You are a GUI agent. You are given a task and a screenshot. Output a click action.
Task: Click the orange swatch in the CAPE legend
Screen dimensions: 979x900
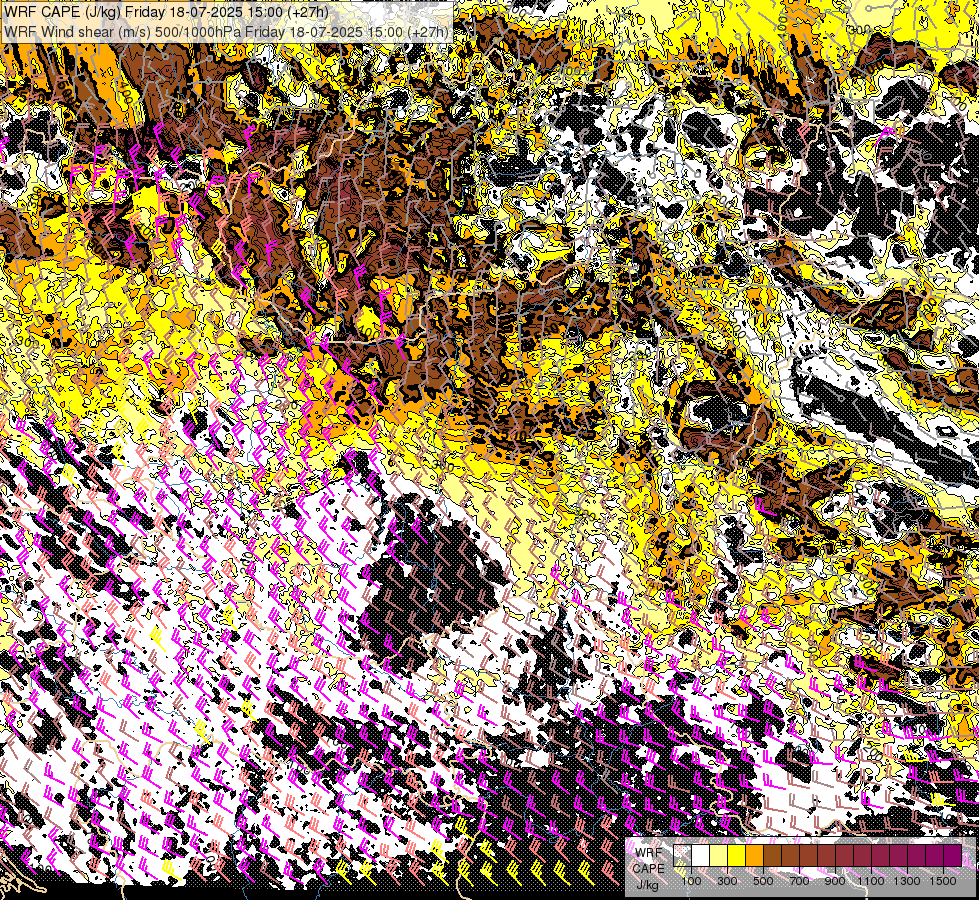(754, 855)
